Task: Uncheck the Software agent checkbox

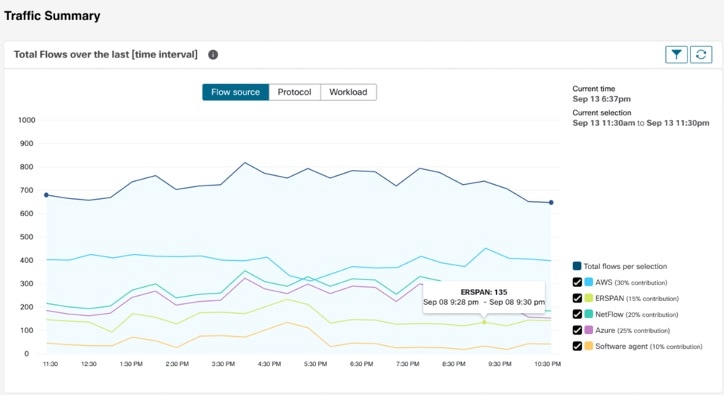Action: point(577,346)
